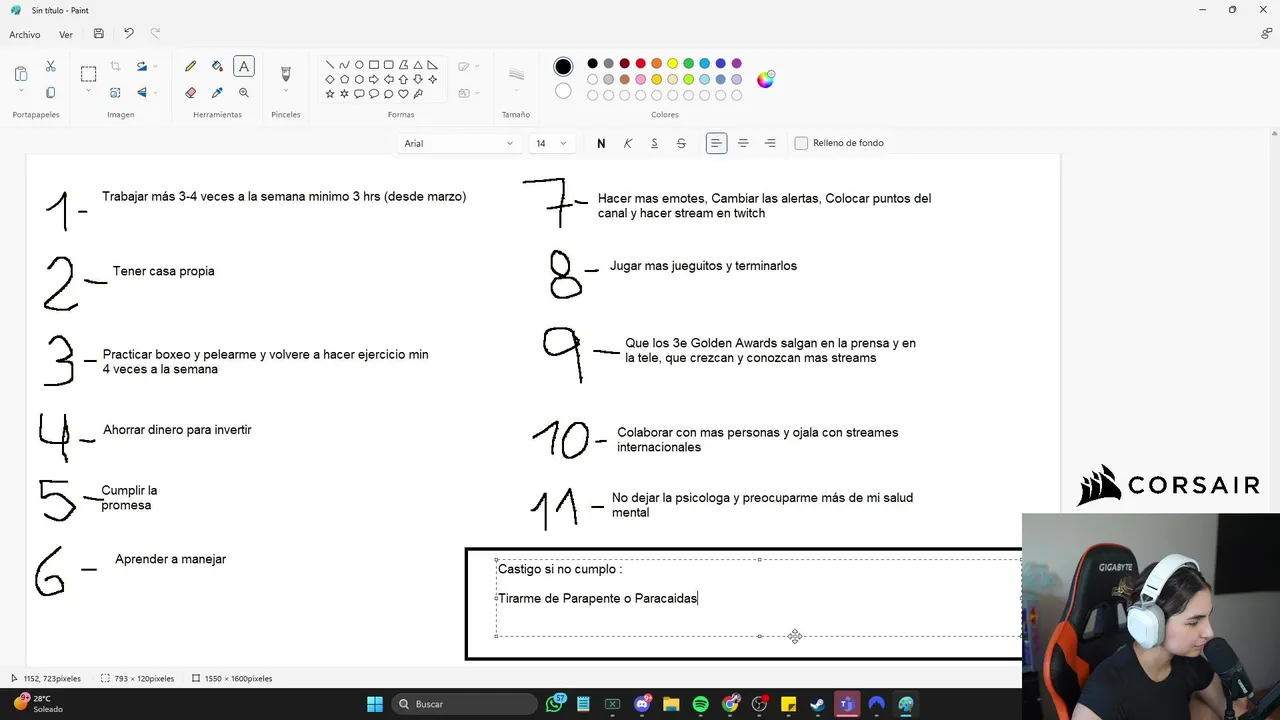Open Discord from the taskbar
Image resolution: width=1280 pixels, height=720 pixels.
click(x=642, y=704)
